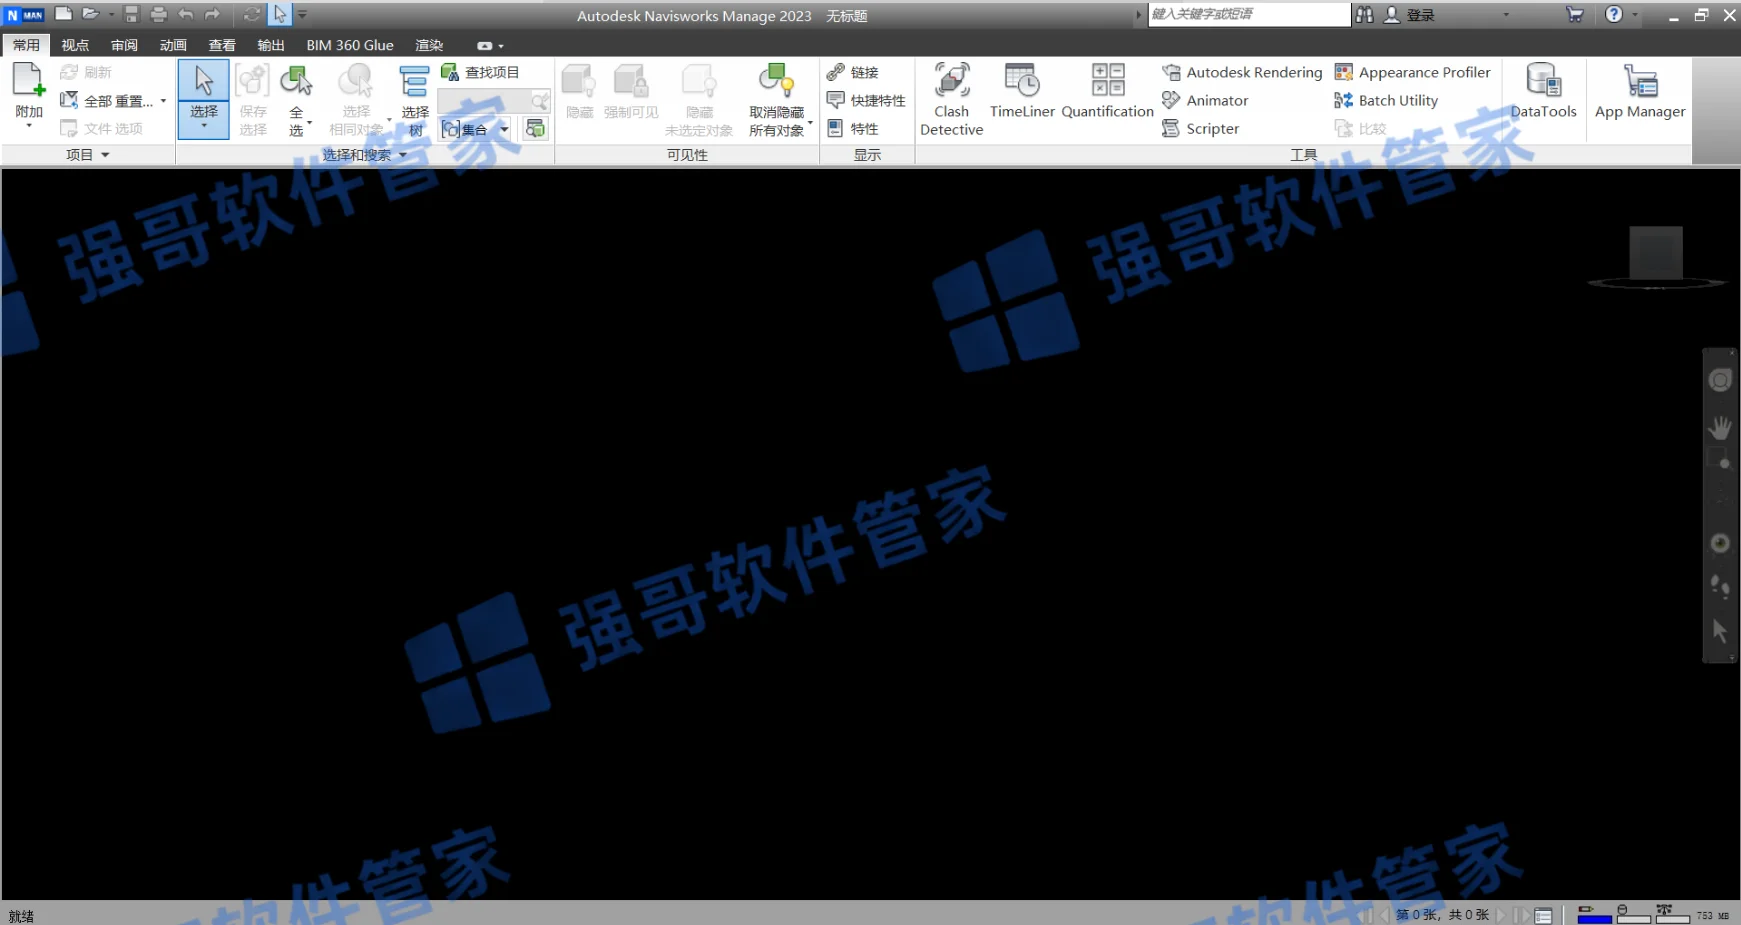Expand the Unhide All (取消隐藏所有对象) dropdown
Image resolution: width=1741 pixels, height=925 pixels.
pyautogui.click(x=810, y=122)
